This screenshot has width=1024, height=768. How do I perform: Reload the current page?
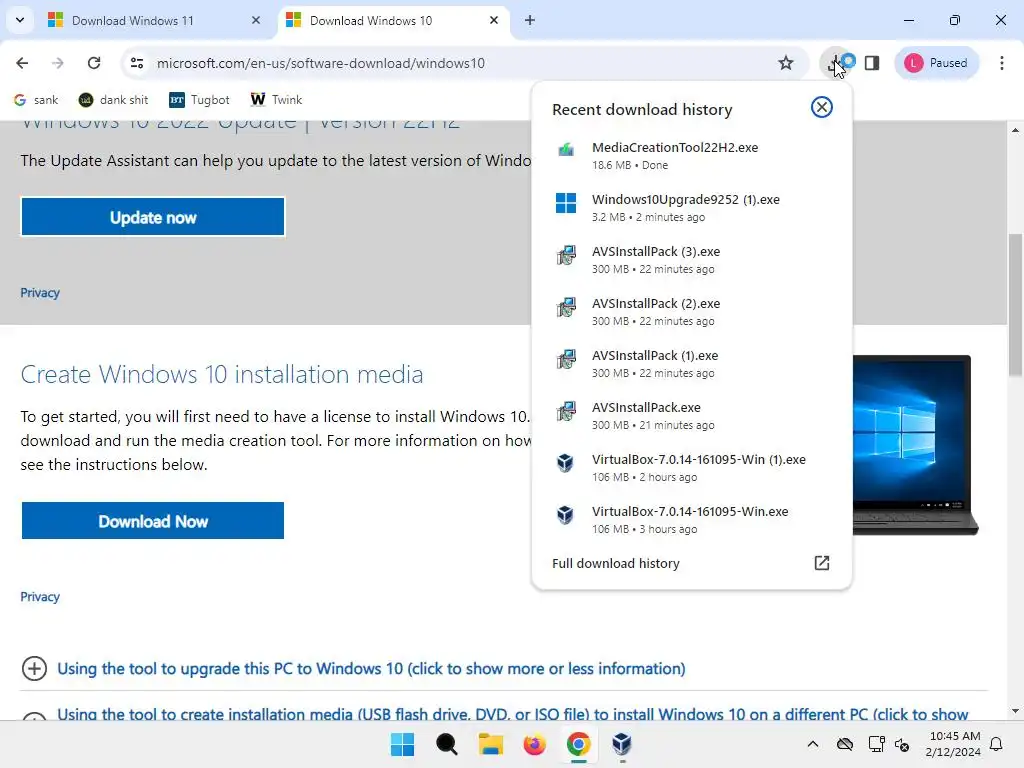pyautogui.click(x=94, y=63)
